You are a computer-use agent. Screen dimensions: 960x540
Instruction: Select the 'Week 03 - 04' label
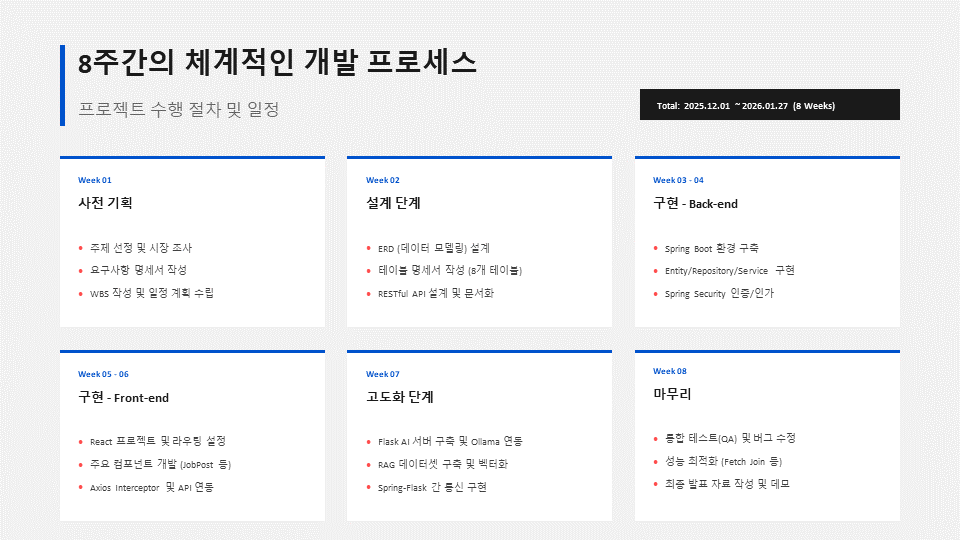[x=678, y=180]
